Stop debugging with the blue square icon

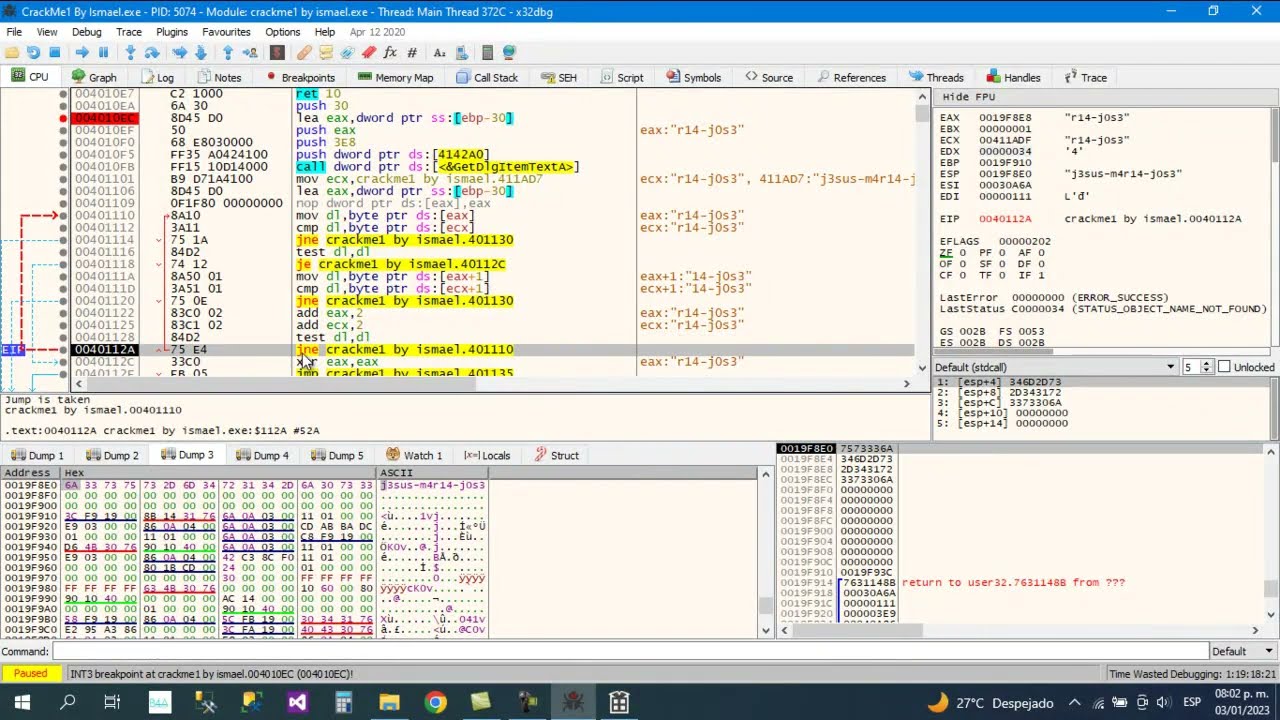tap(55, 52)
